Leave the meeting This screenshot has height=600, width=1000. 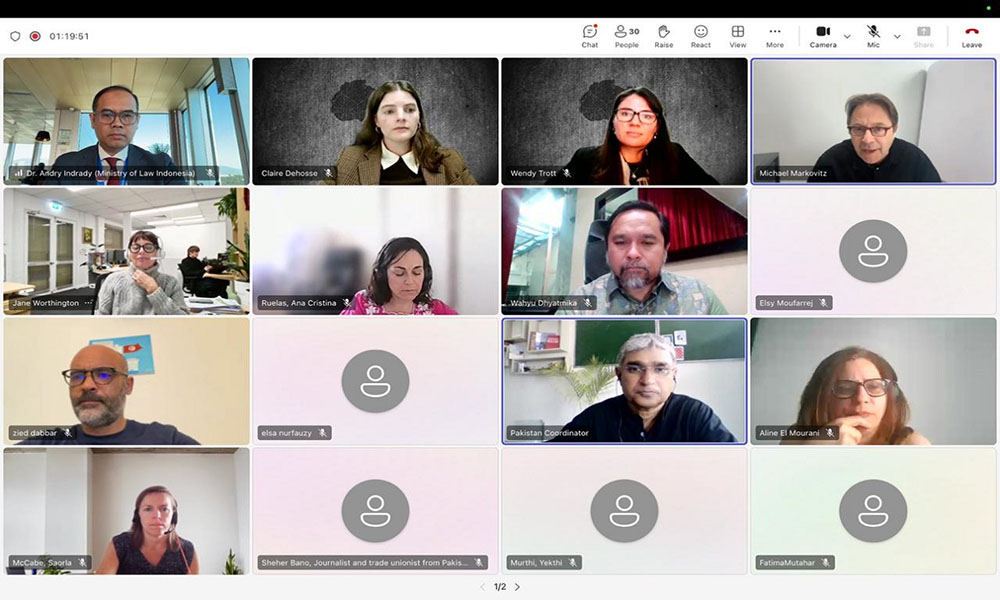pyautogui.click(x=971, y=36)
